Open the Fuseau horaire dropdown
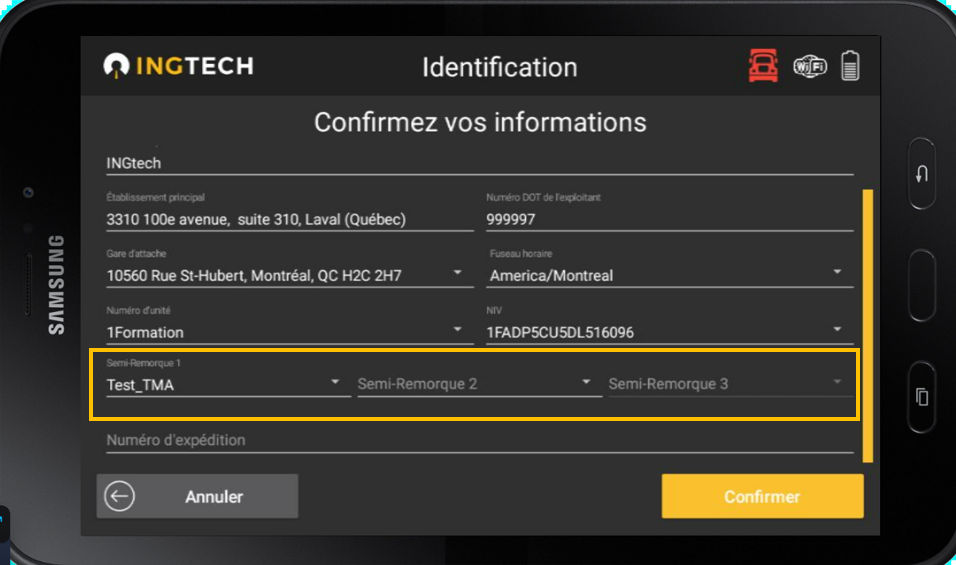 pyautogui.click(x=837, y=272)
